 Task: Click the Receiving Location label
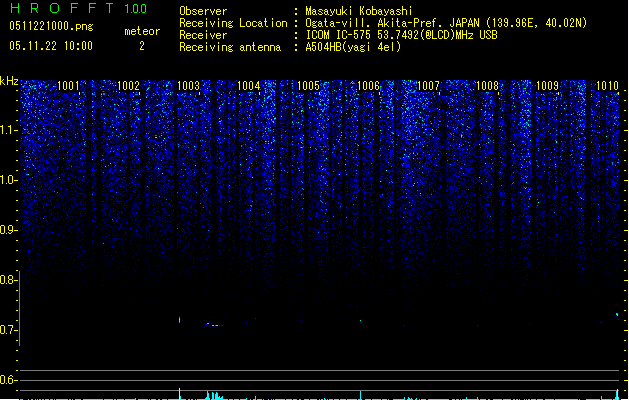tap(233, 23)
